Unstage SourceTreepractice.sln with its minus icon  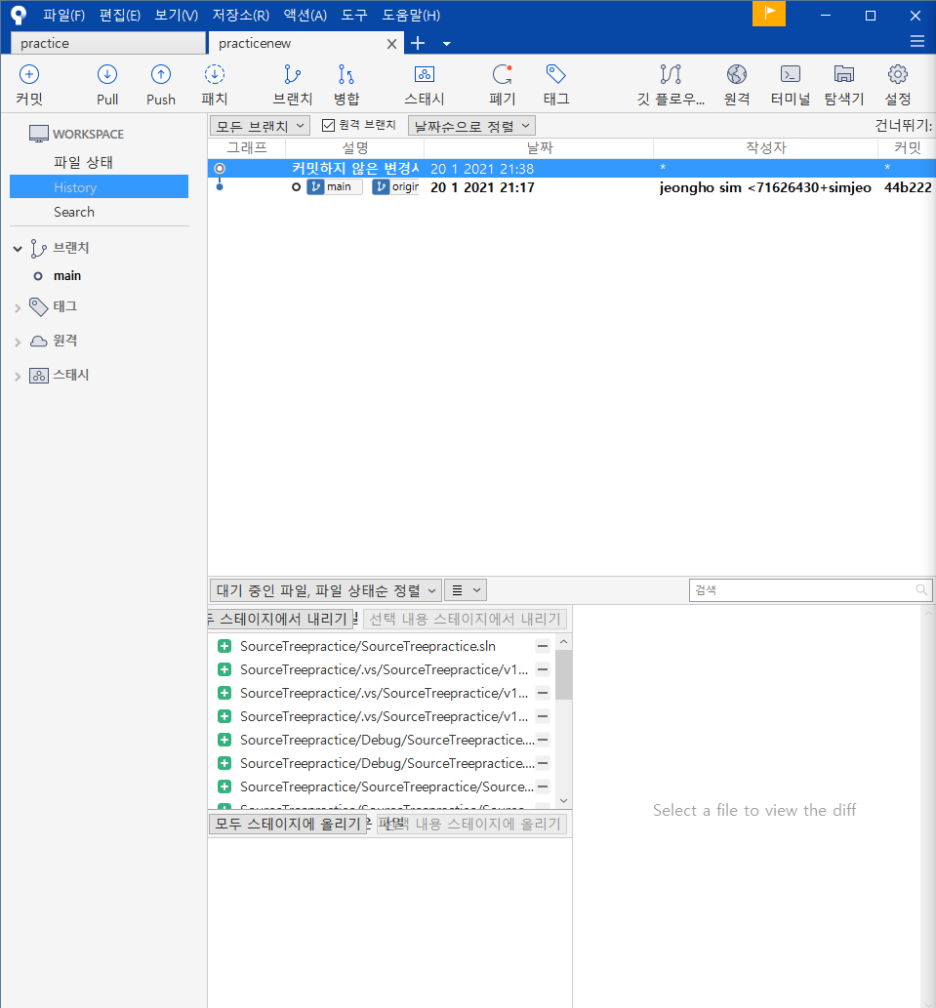pos(543,646)
